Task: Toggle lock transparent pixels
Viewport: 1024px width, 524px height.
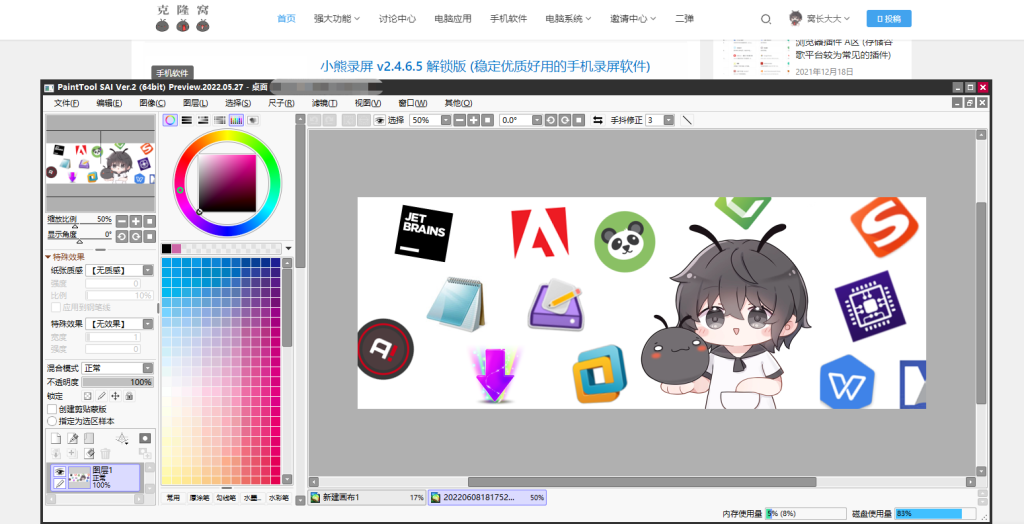Action: click(x=88, y=396)
